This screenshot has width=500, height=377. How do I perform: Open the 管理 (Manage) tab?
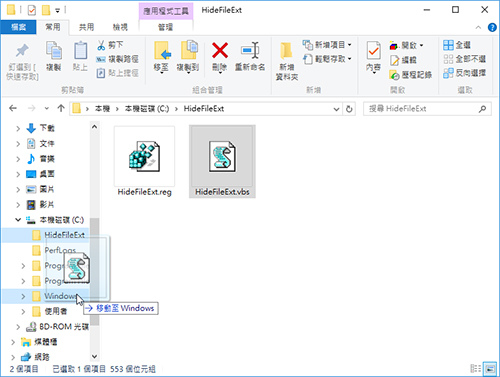coord(165,27)
